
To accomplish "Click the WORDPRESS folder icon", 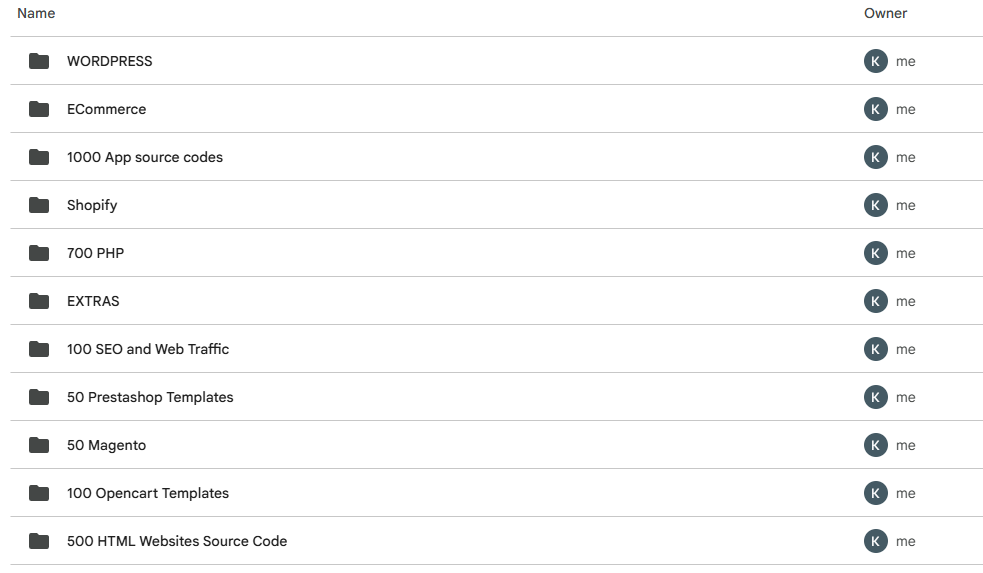I will tap(39, 61).
